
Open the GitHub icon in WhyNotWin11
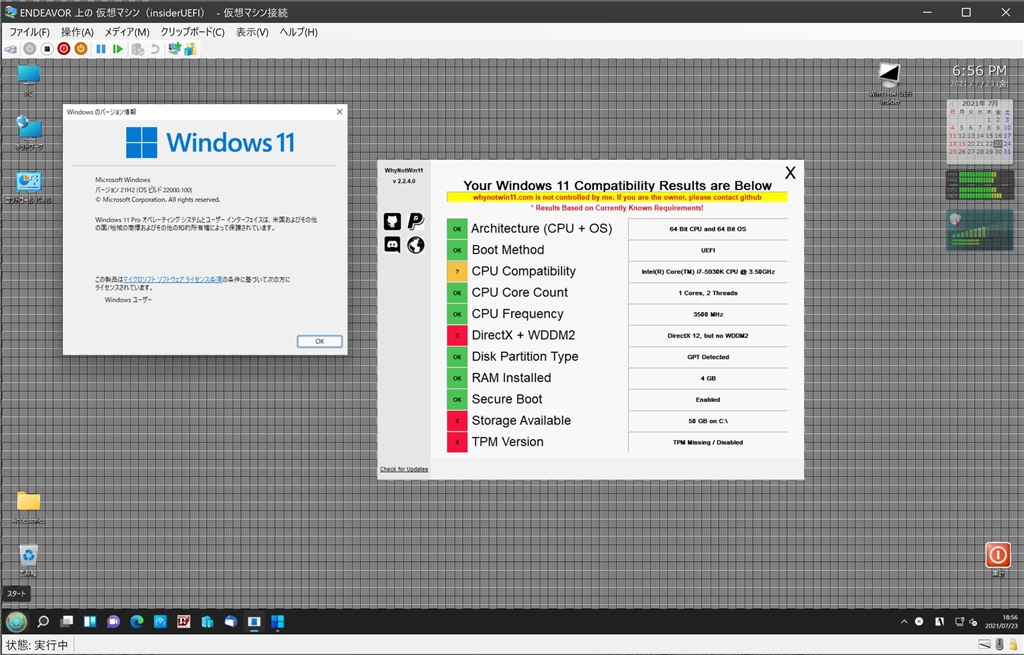pos(392,221)
